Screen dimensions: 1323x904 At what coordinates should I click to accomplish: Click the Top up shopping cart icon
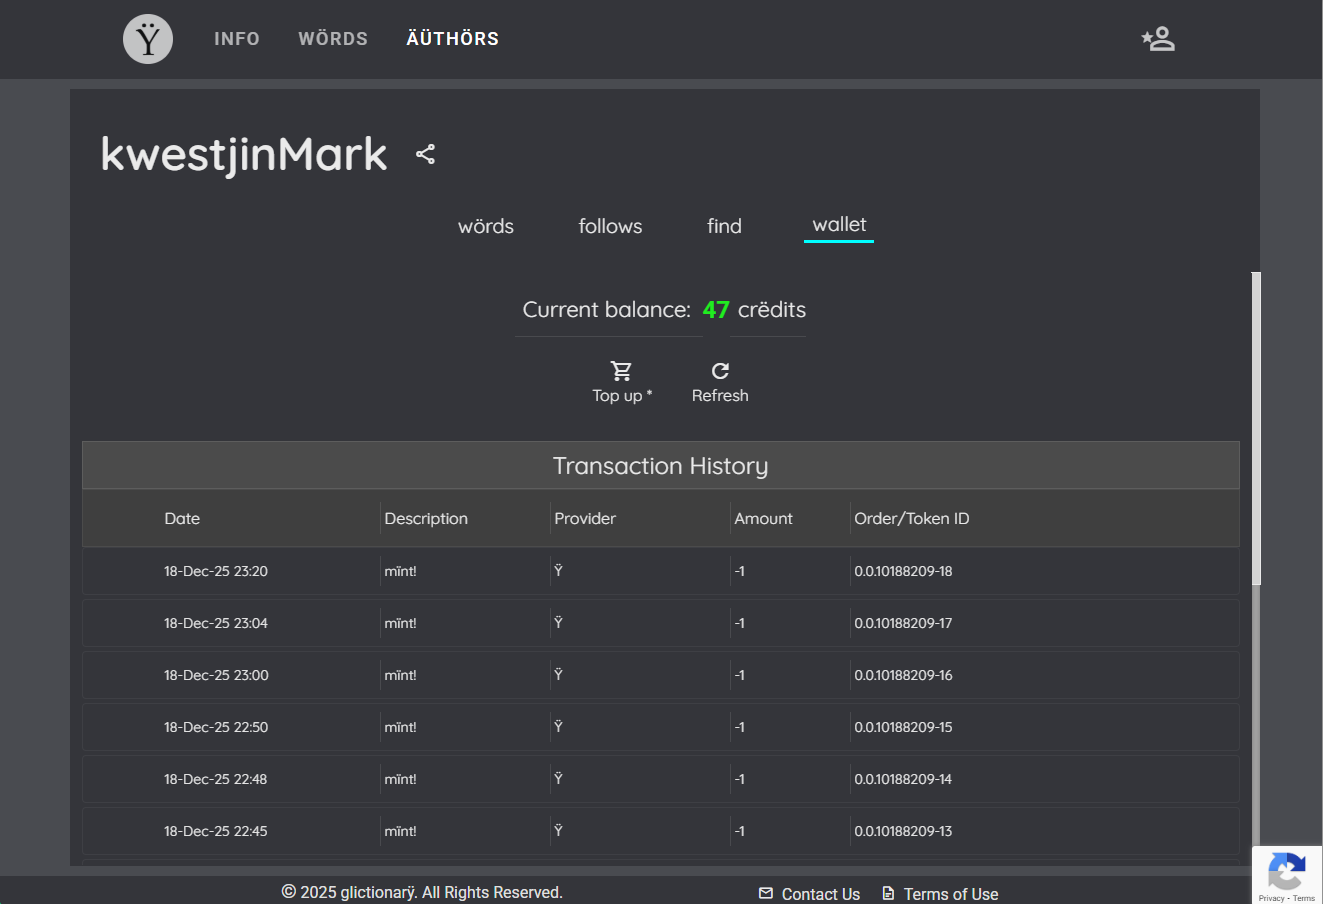coord(621,371)
